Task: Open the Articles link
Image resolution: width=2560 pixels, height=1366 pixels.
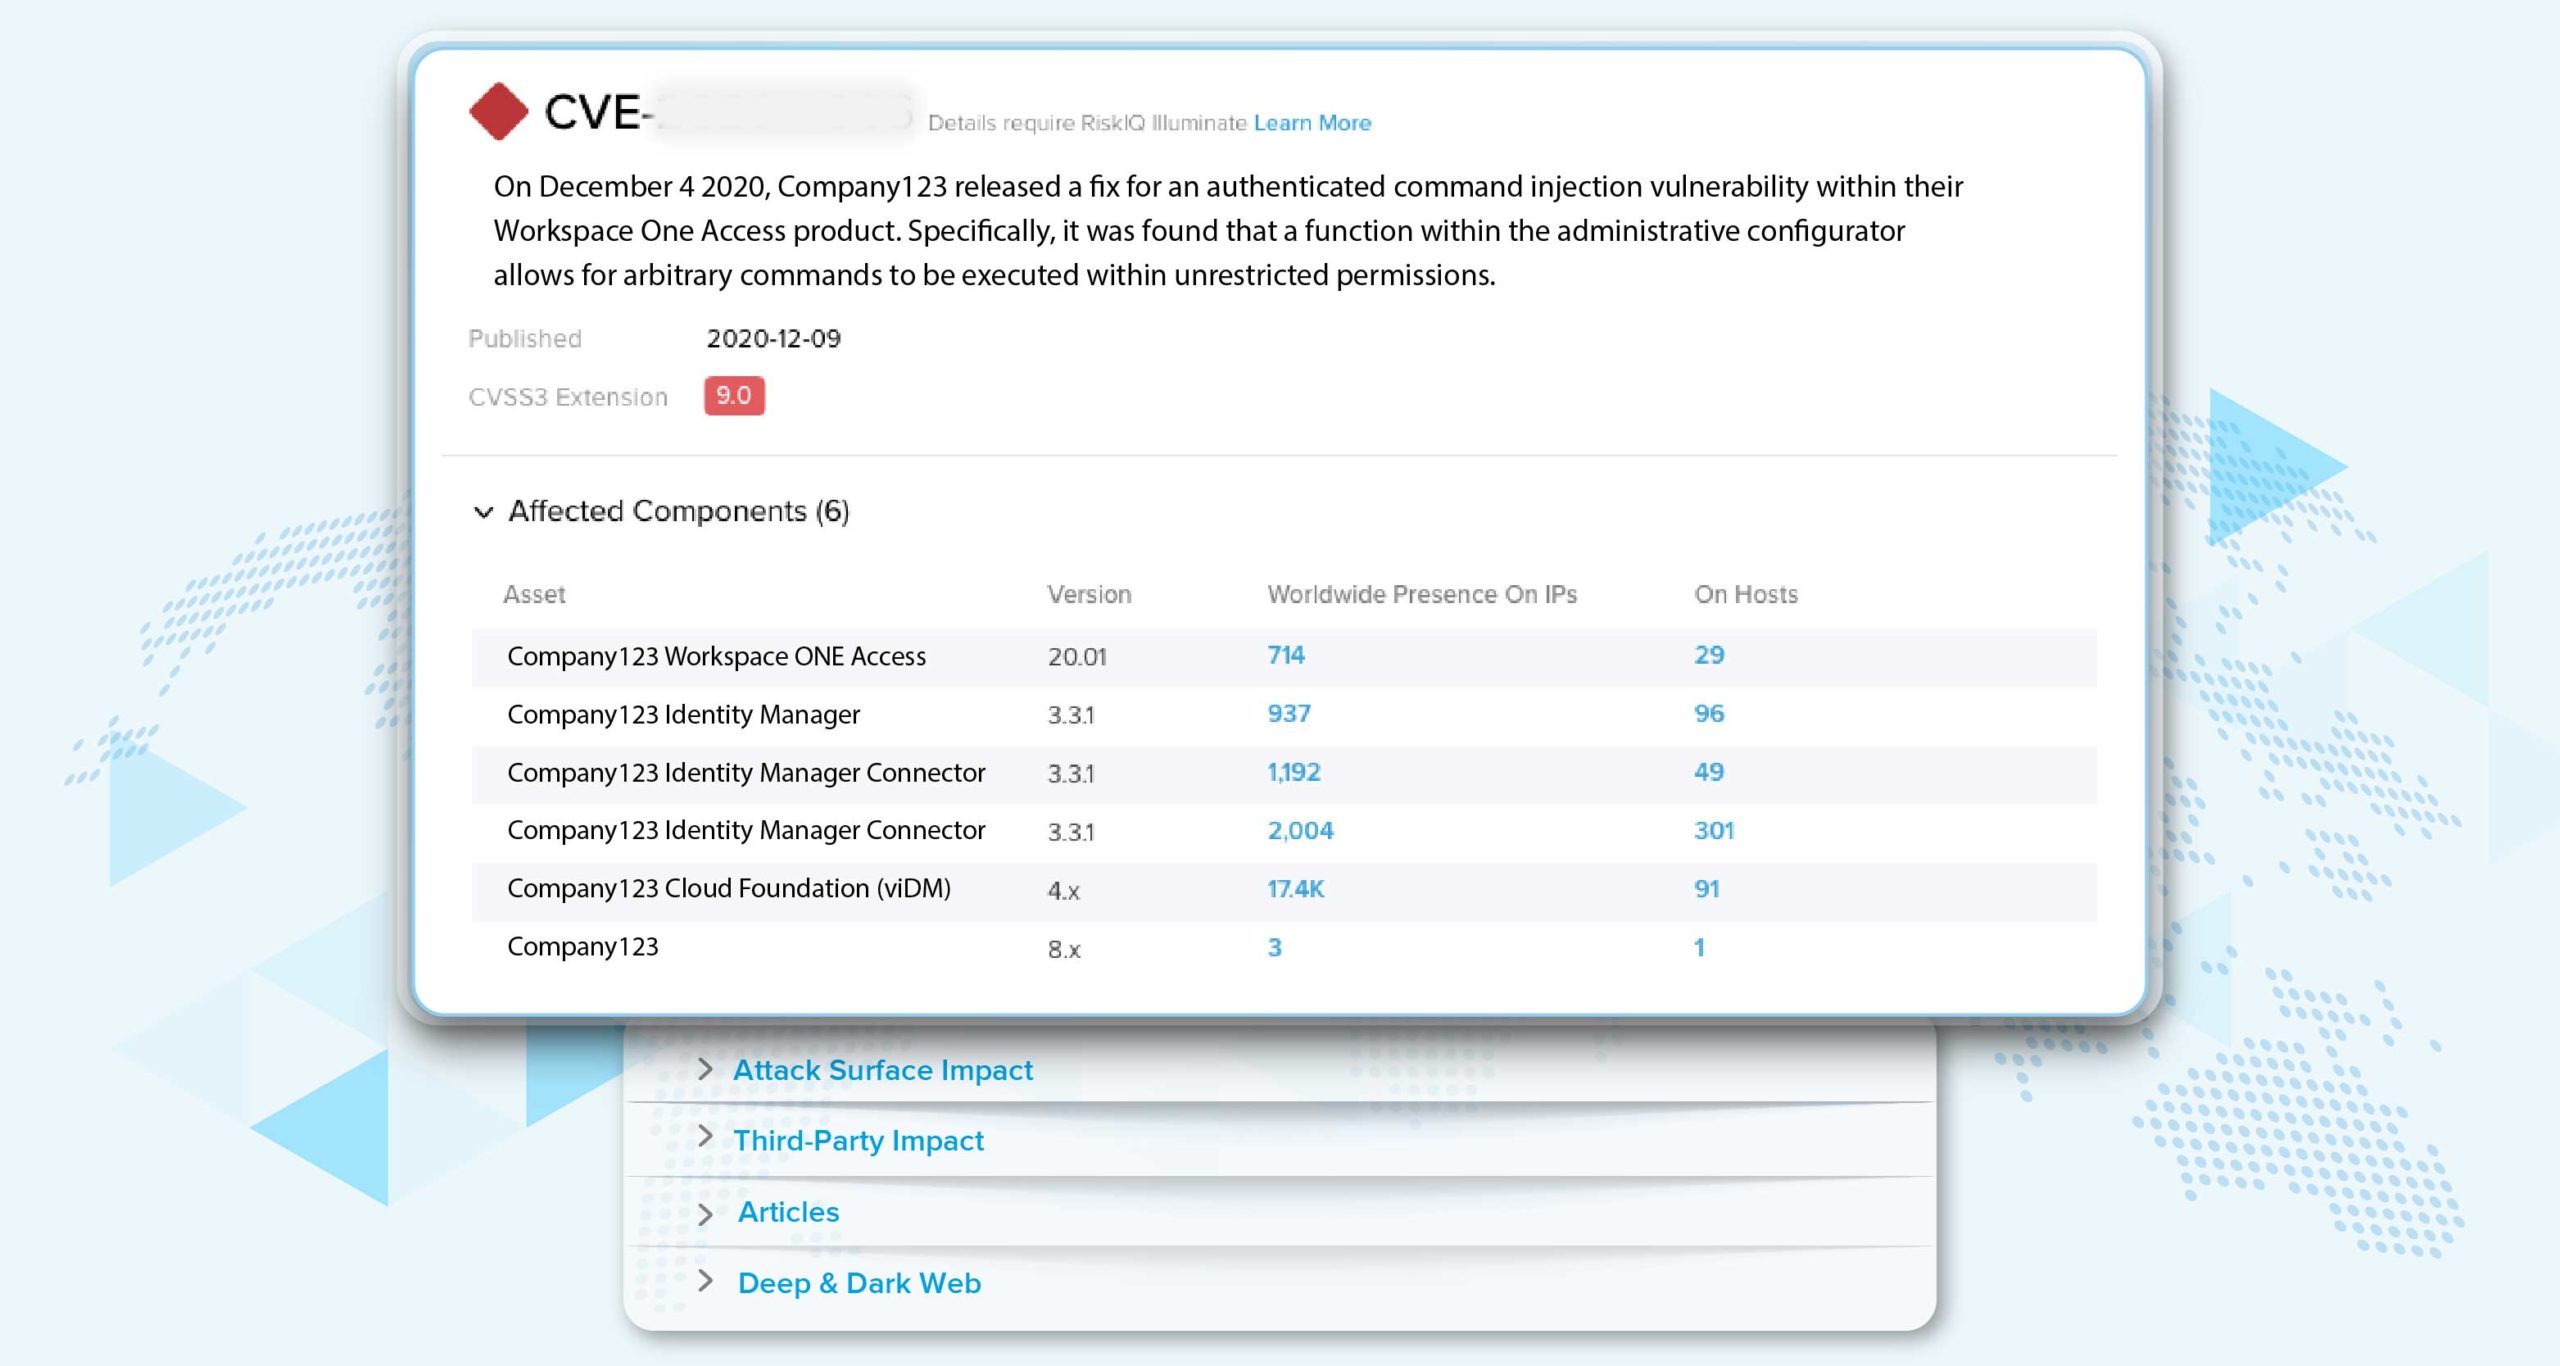Action: pos(788,1211)
